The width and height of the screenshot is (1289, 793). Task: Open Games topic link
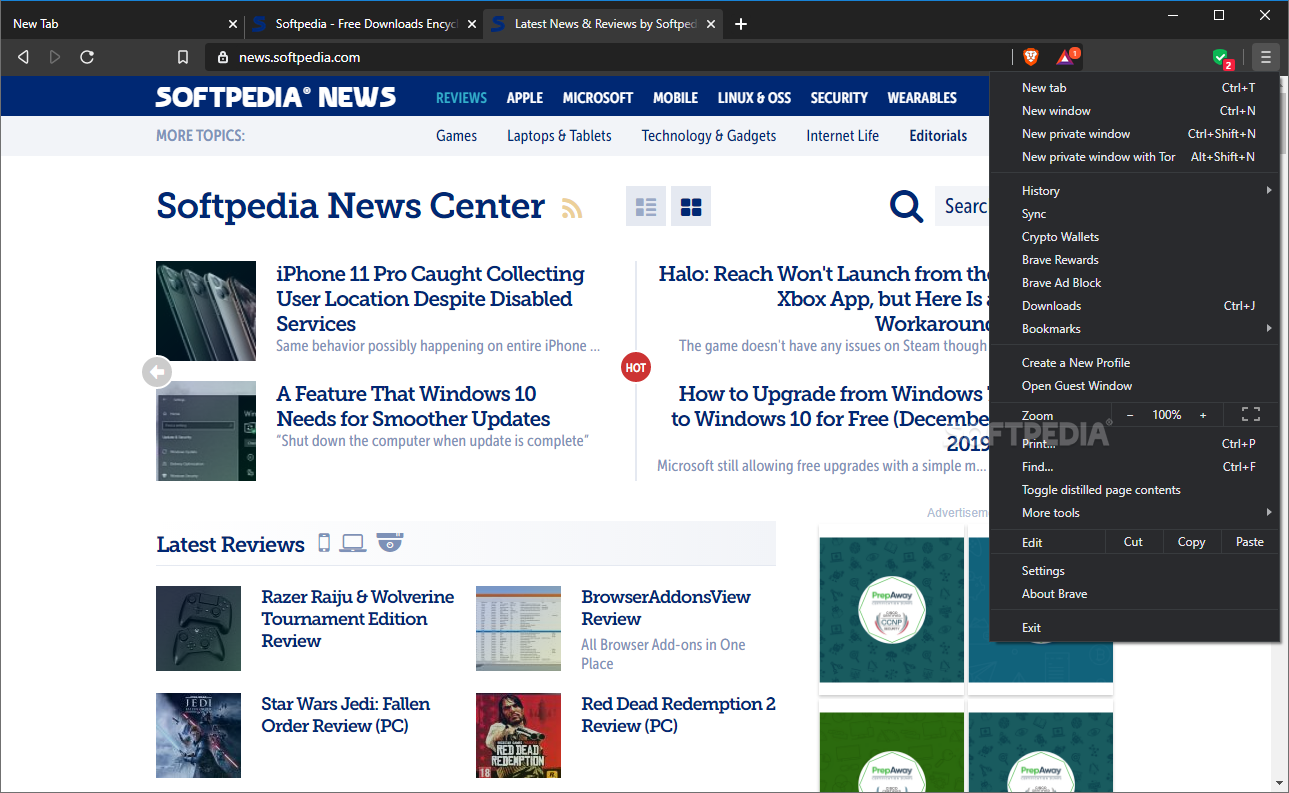[456, 135]
